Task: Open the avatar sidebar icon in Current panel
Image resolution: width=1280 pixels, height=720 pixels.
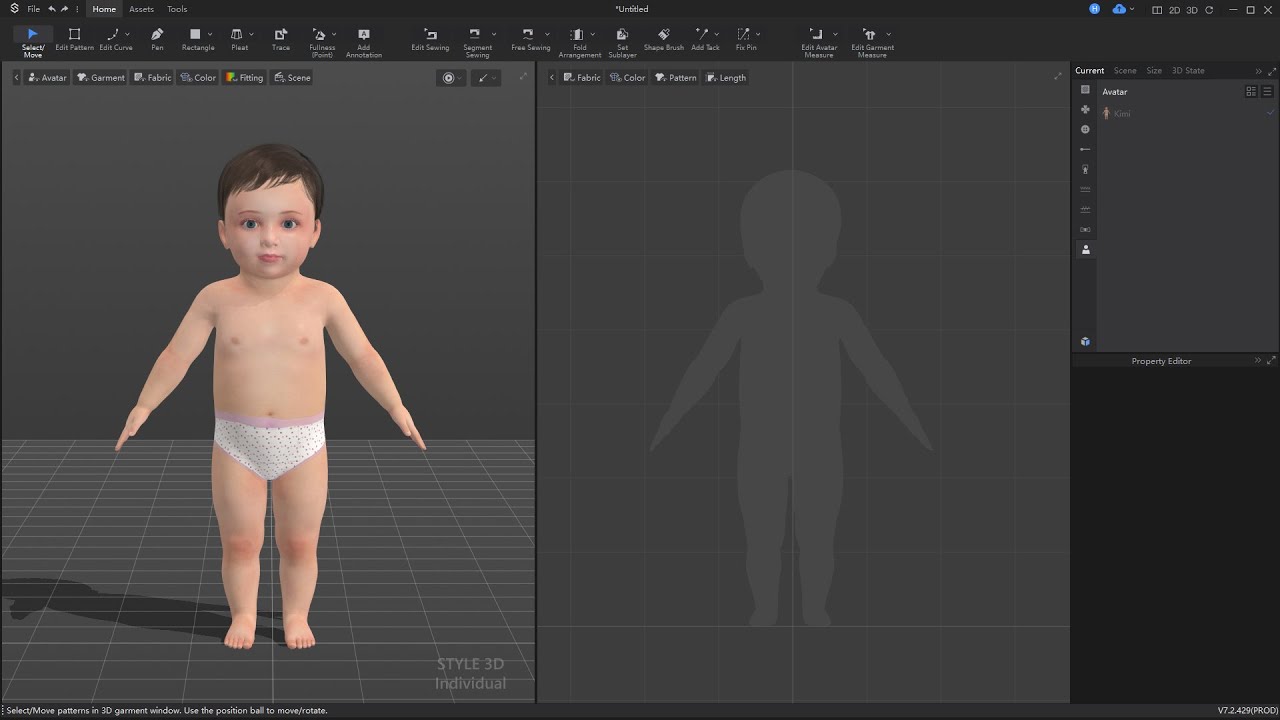Action: pos(1085,250)
